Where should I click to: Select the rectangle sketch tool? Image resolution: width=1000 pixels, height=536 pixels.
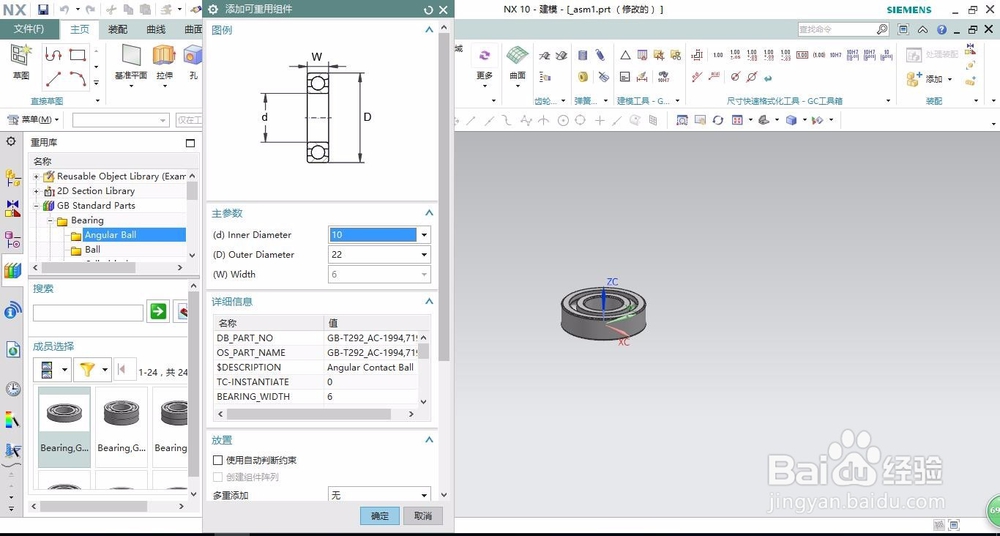pyautogui.click(x=78, y=55)
